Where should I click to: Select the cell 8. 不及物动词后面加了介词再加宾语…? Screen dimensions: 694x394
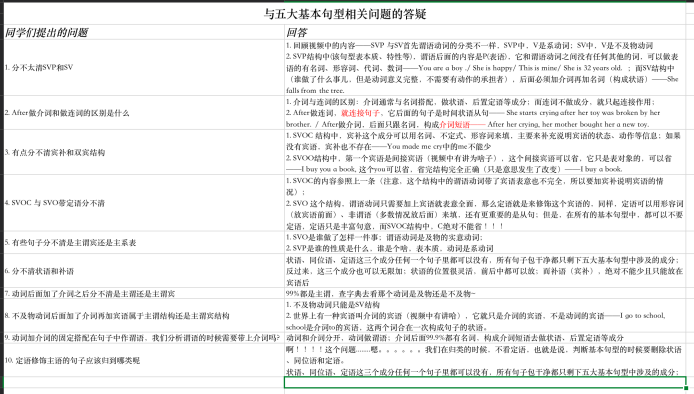pyautogui.click(x=144, y=316)
